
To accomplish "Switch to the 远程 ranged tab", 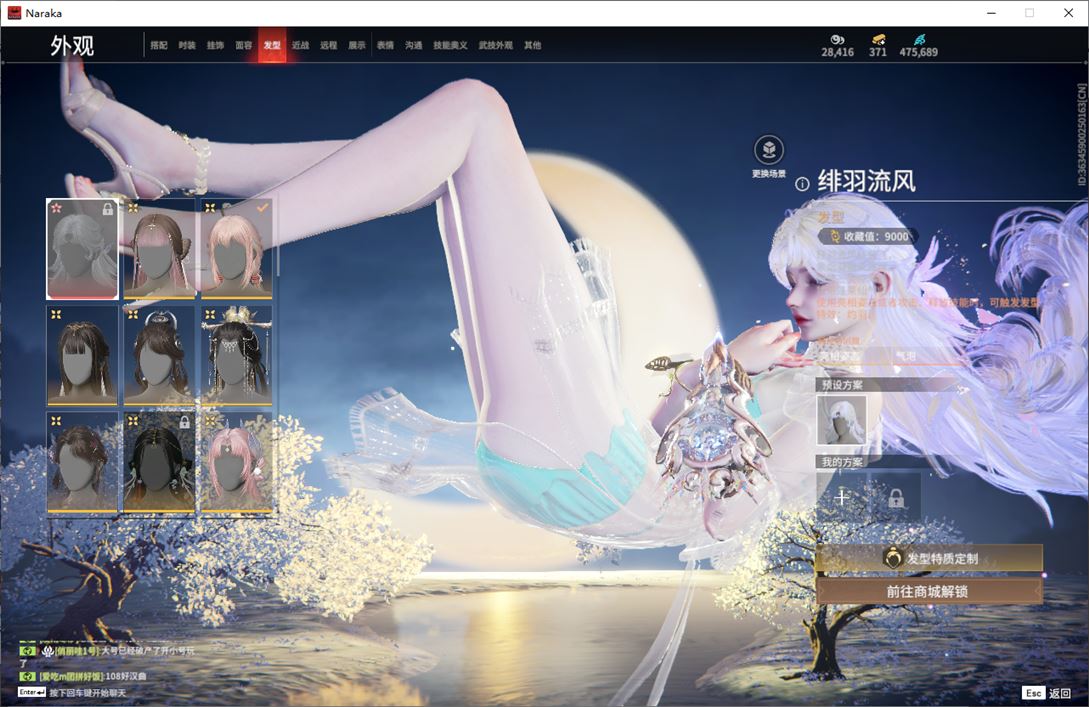I will [x=329, y=45].
